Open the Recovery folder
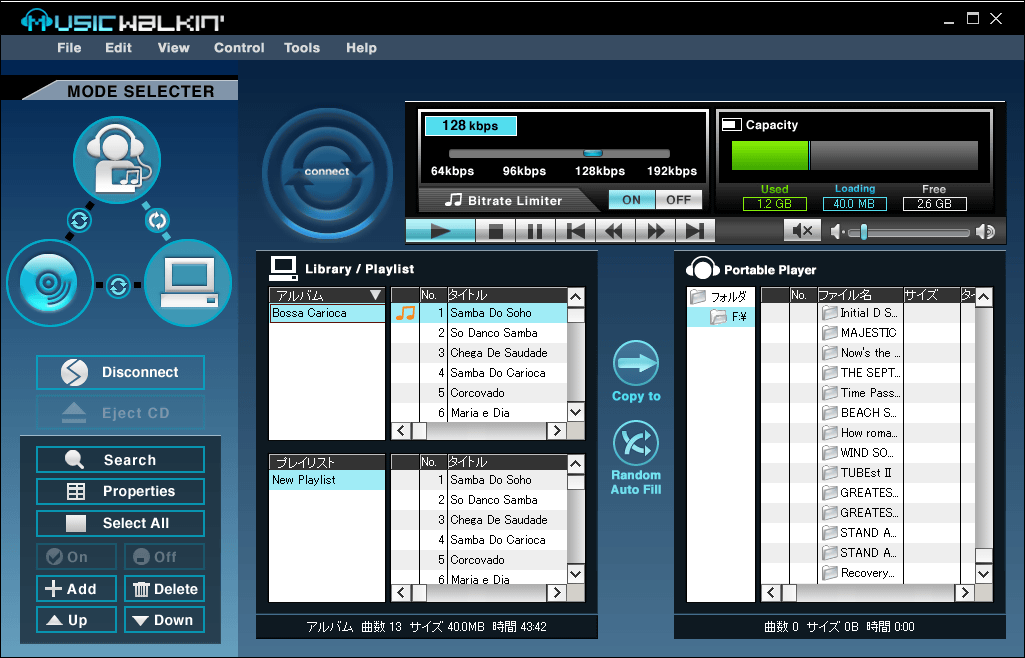The width and height of the screenshot is (1025, 658). pyautogui.click(x=859, y=573)
